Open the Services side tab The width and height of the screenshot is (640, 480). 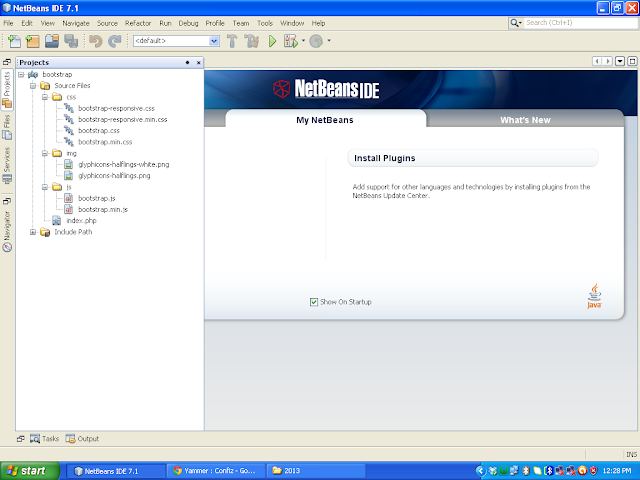[x=7, y=165]
